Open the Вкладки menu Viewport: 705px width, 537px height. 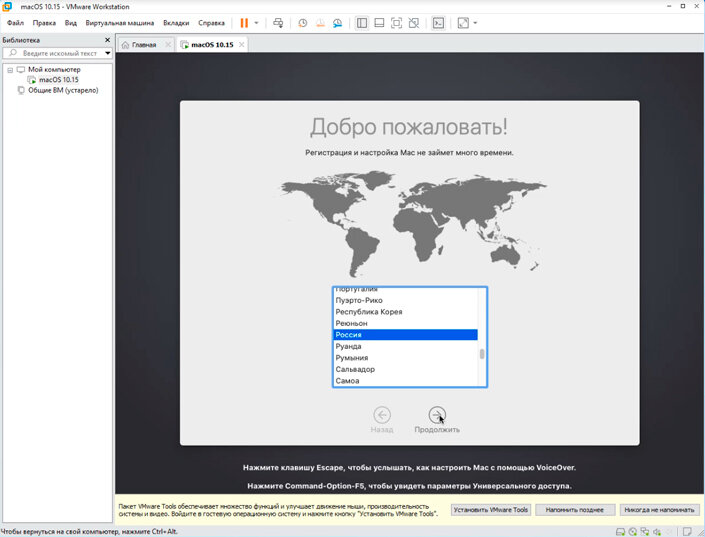176,23
